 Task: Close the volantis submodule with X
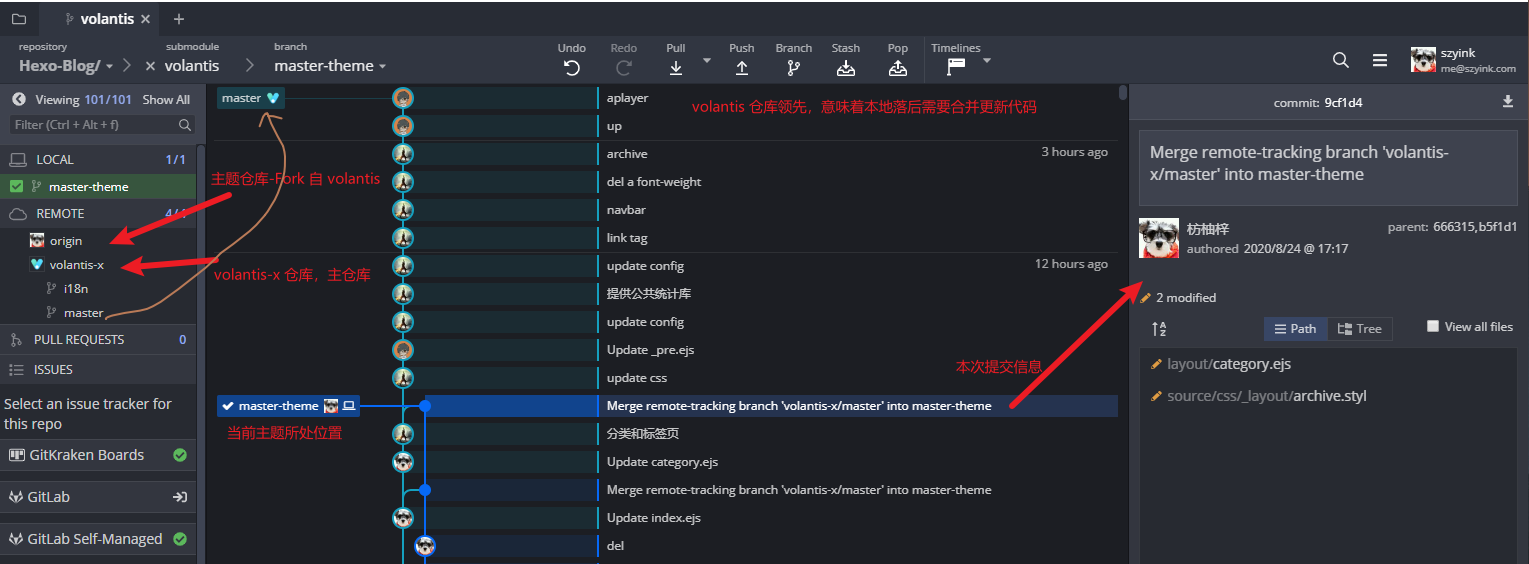coord(150,66)
